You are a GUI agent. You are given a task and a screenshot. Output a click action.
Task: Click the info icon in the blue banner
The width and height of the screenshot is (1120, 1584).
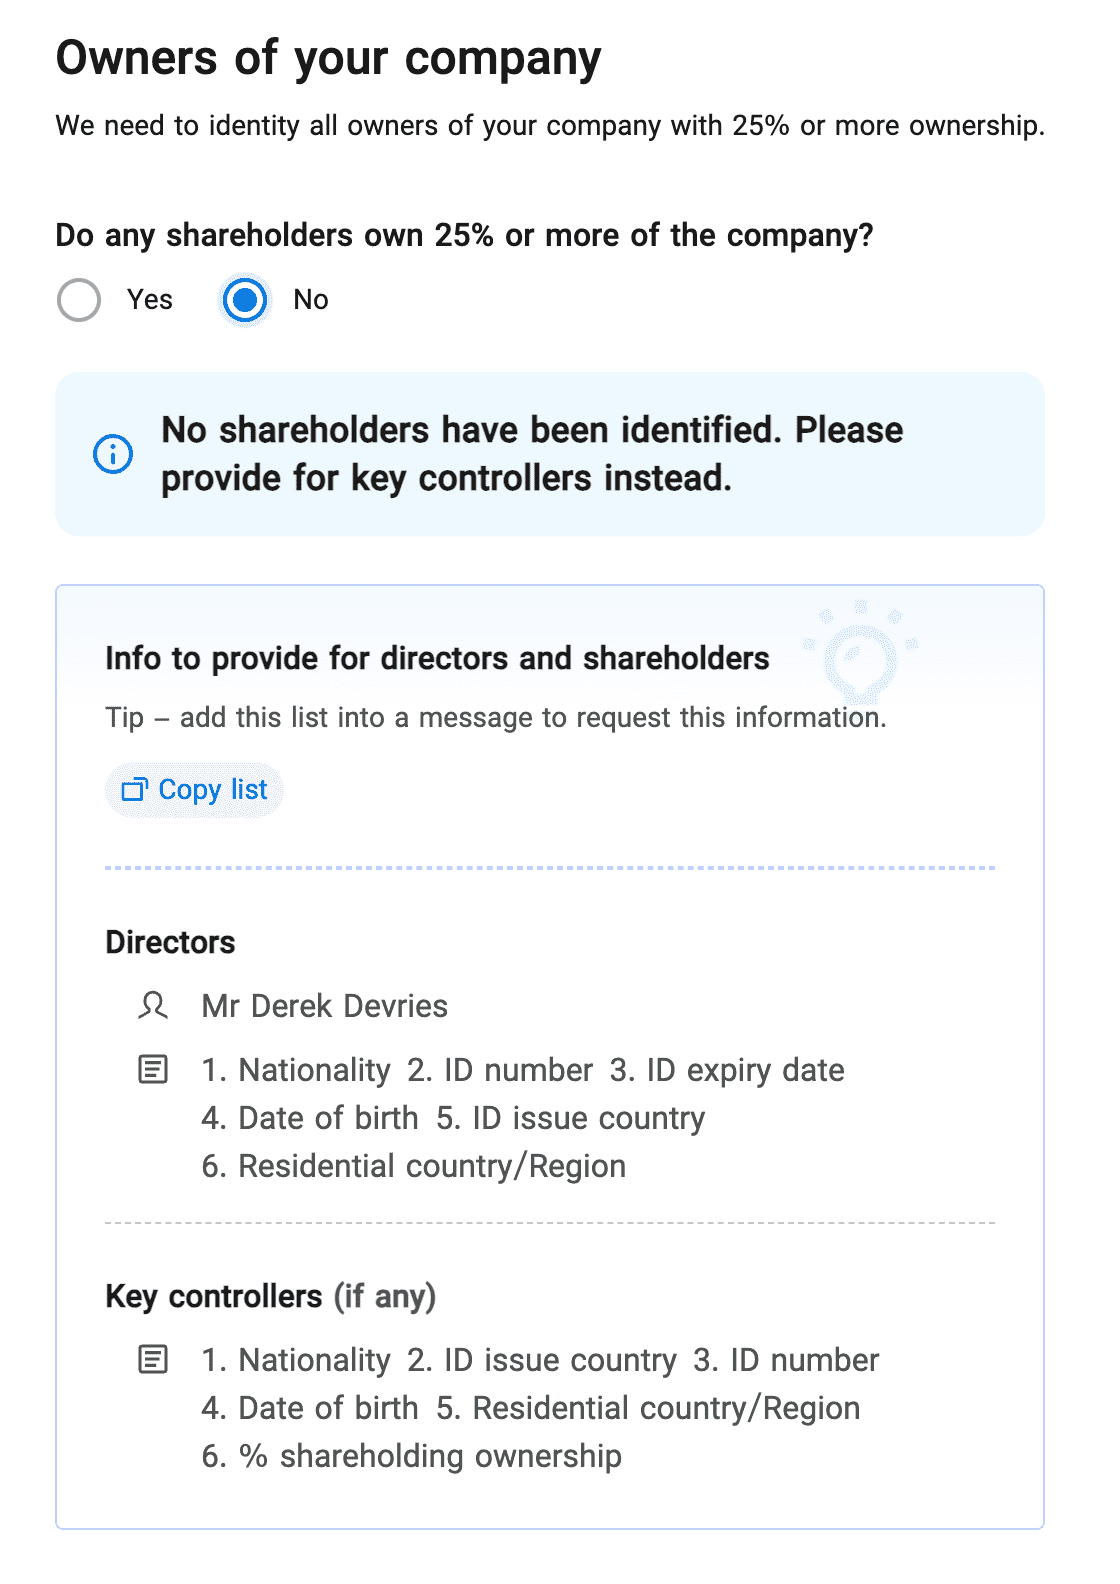point(113,454)
